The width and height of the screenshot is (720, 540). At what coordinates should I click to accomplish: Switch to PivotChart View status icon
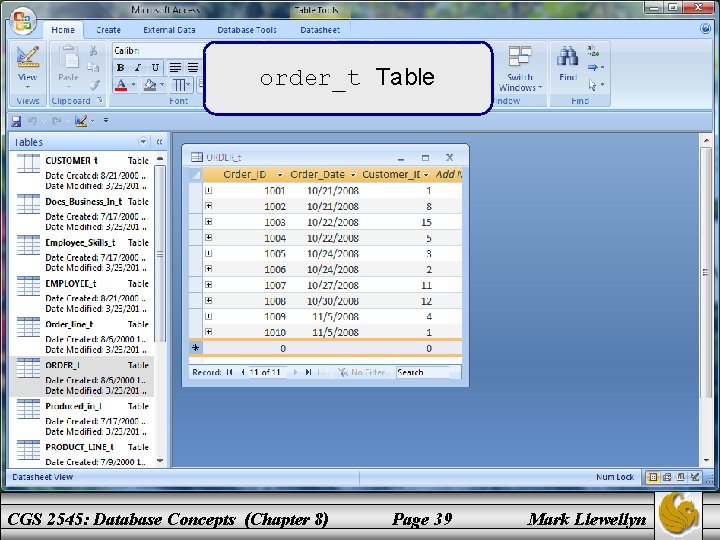(x=681, y=477)
